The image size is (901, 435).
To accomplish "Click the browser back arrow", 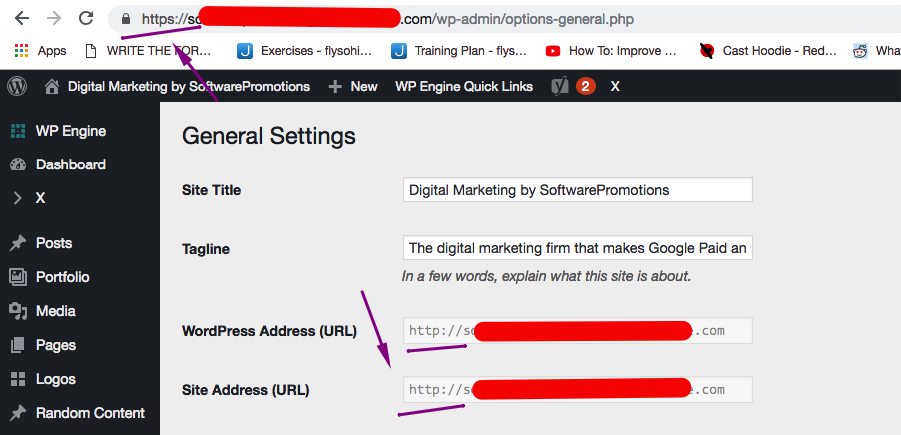I will click(22, 18).
